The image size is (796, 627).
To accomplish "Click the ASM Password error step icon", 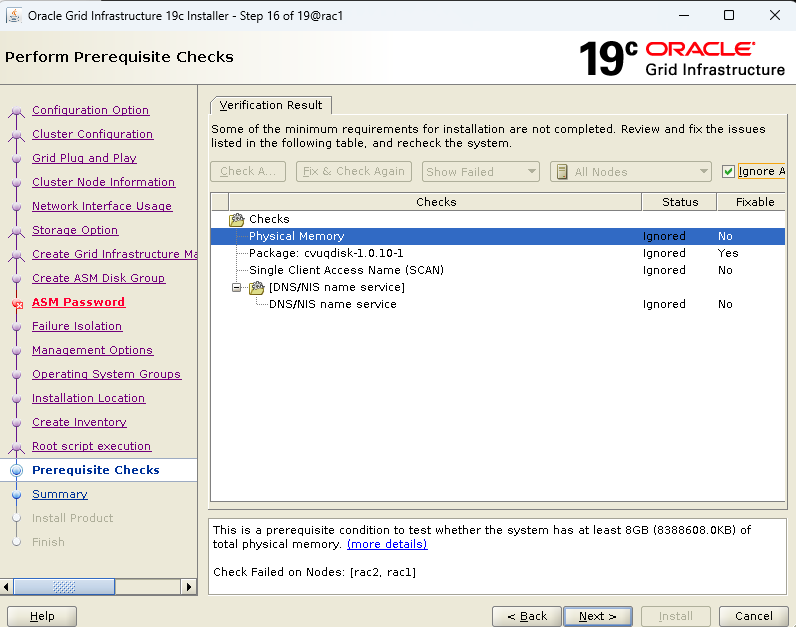I will click(x=17, y=303).
